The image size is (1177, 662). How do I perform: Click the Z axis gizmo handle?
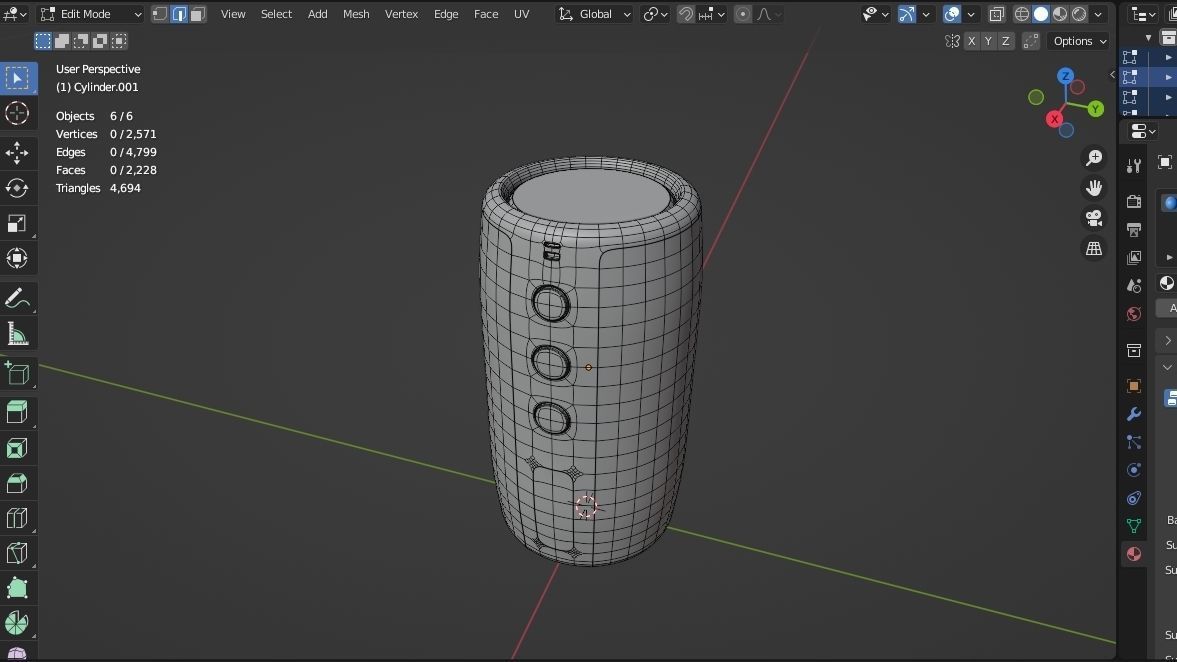(1065, 76)
